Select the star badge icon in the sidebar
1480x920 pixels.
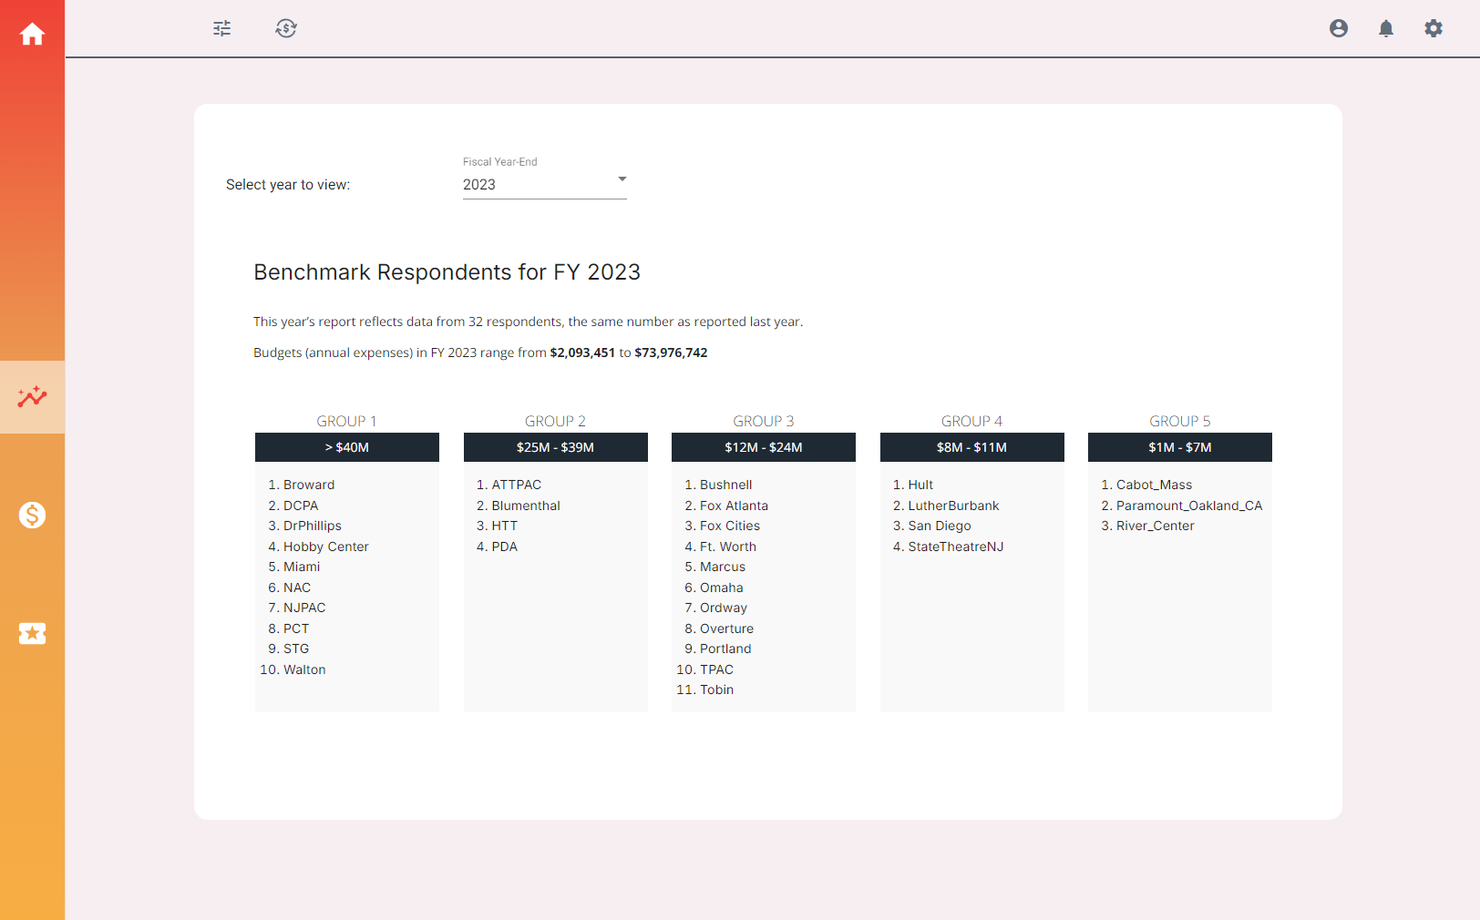33,633
